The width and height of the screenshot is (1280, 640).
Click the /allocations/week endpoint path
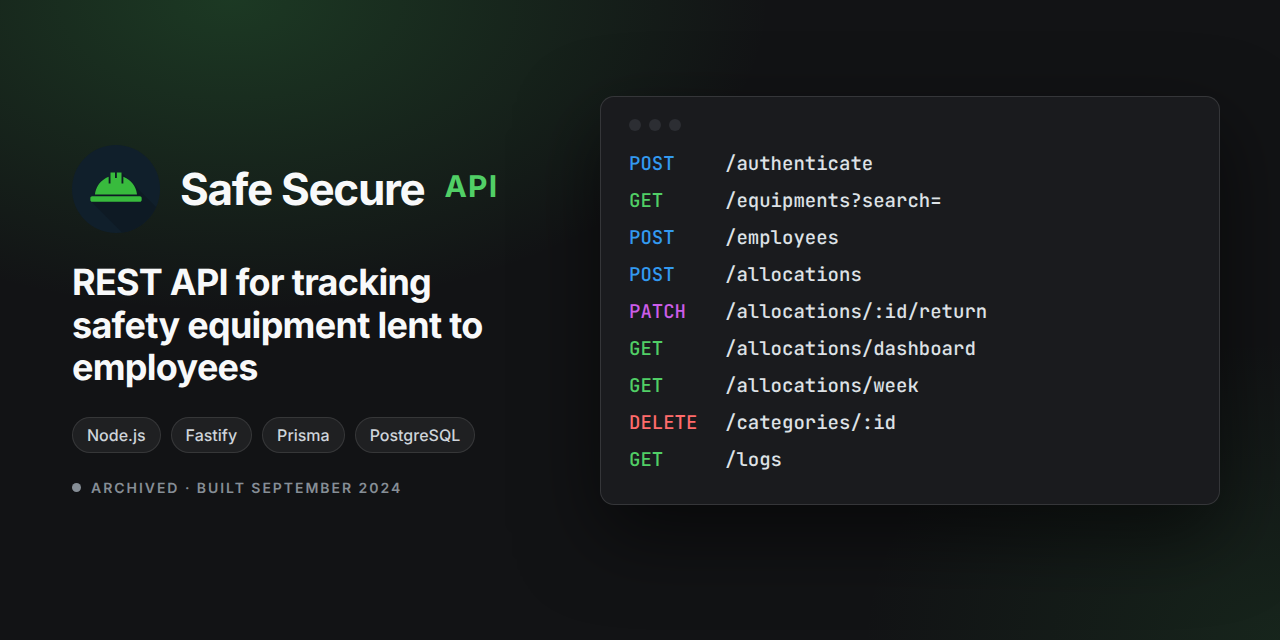(822, 385)
